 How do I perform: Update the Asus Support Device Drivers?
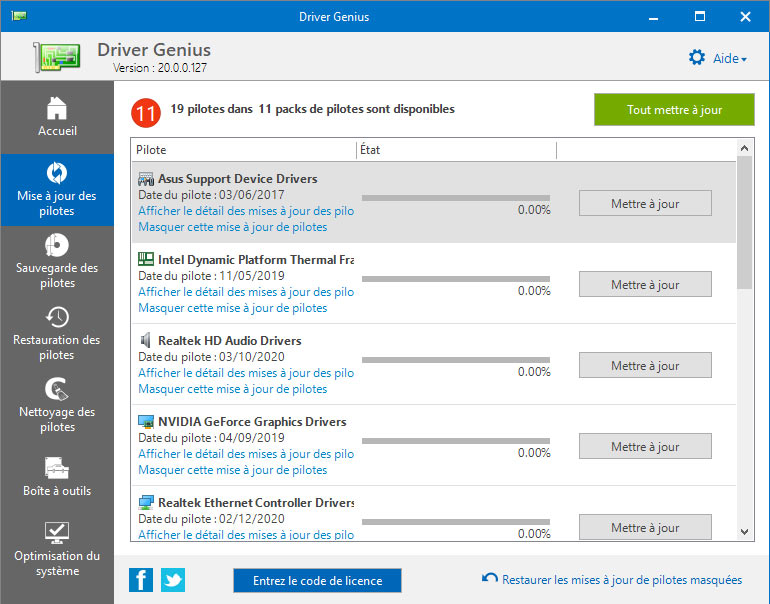click(645, 203)
